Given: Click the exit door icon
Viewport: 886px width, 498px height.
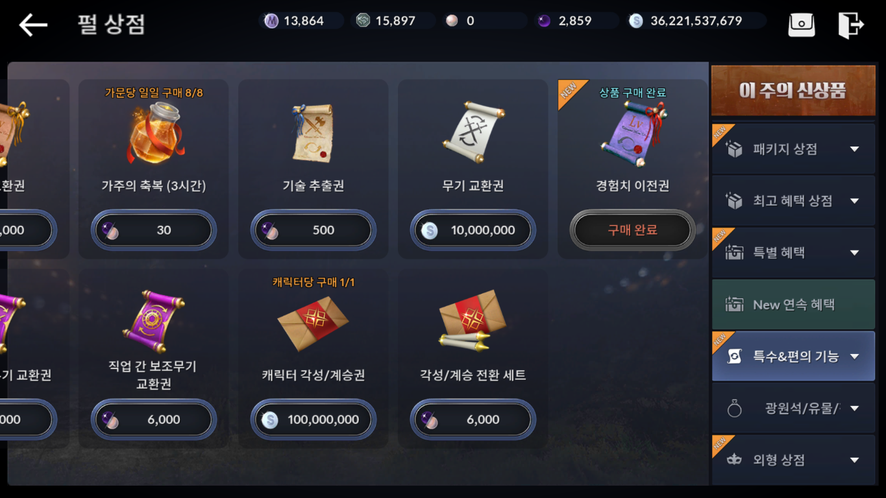Looking at the screenshot, I should pos(850,25).
